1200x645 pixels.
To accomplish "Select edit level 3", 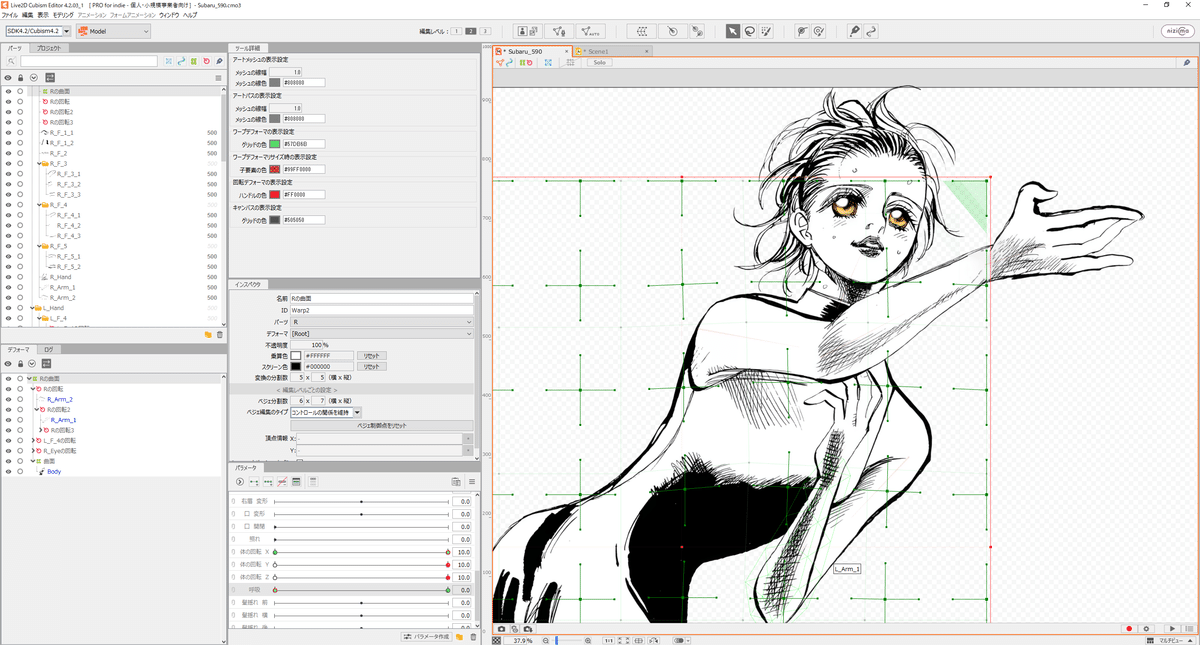I will pos(485,32).
